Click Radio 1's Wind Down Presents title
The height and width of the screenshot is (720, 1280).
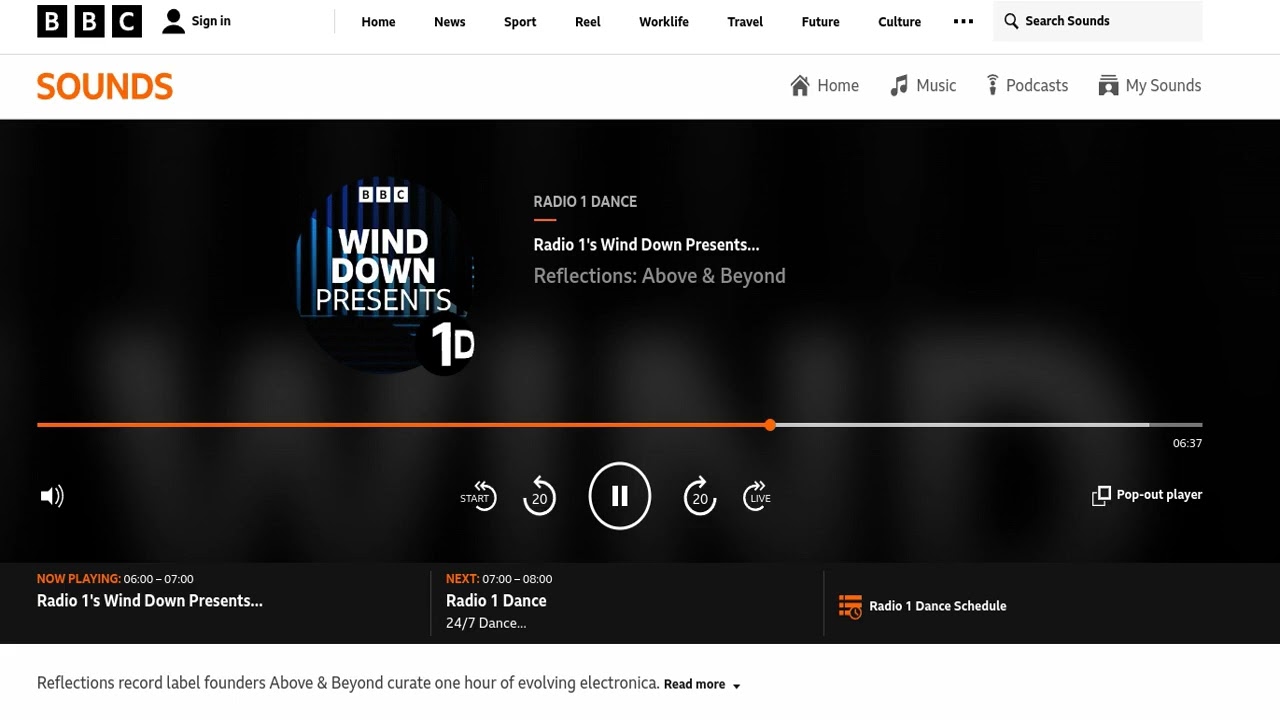point(646,245)
